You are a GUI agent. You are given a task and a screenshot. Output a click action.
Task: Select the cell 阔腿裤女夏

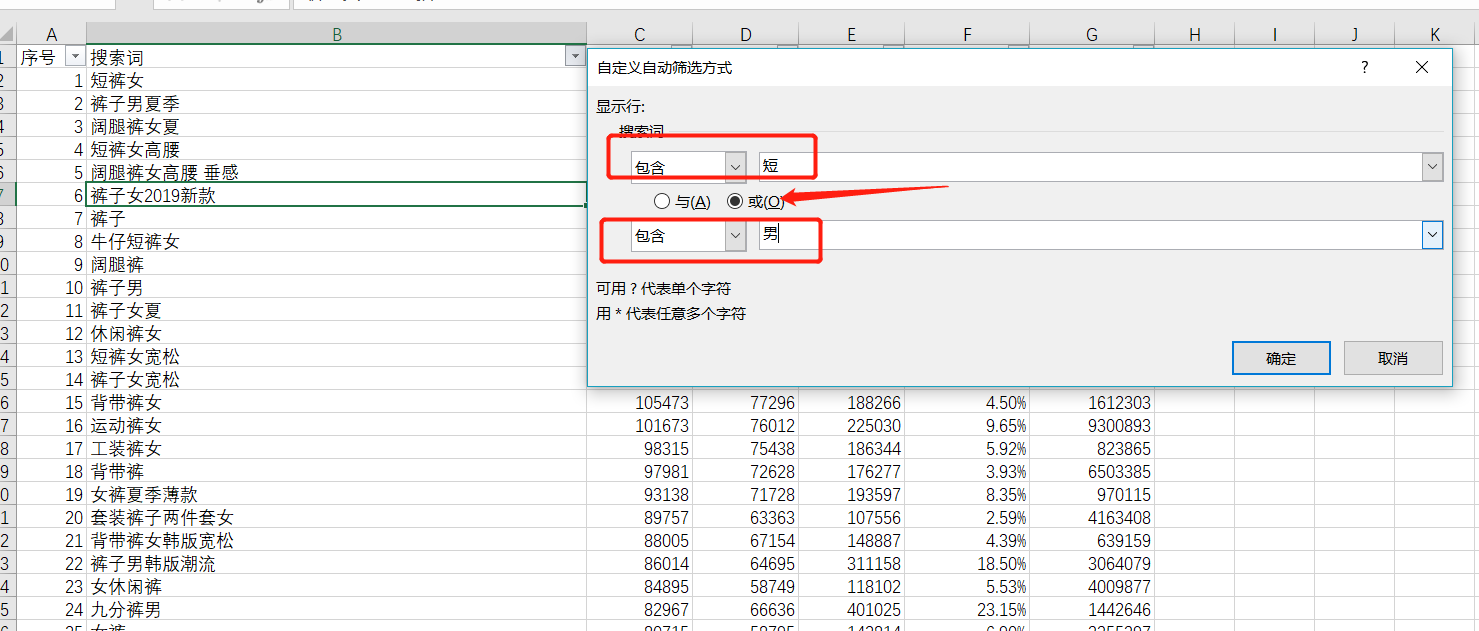[337, 127]
